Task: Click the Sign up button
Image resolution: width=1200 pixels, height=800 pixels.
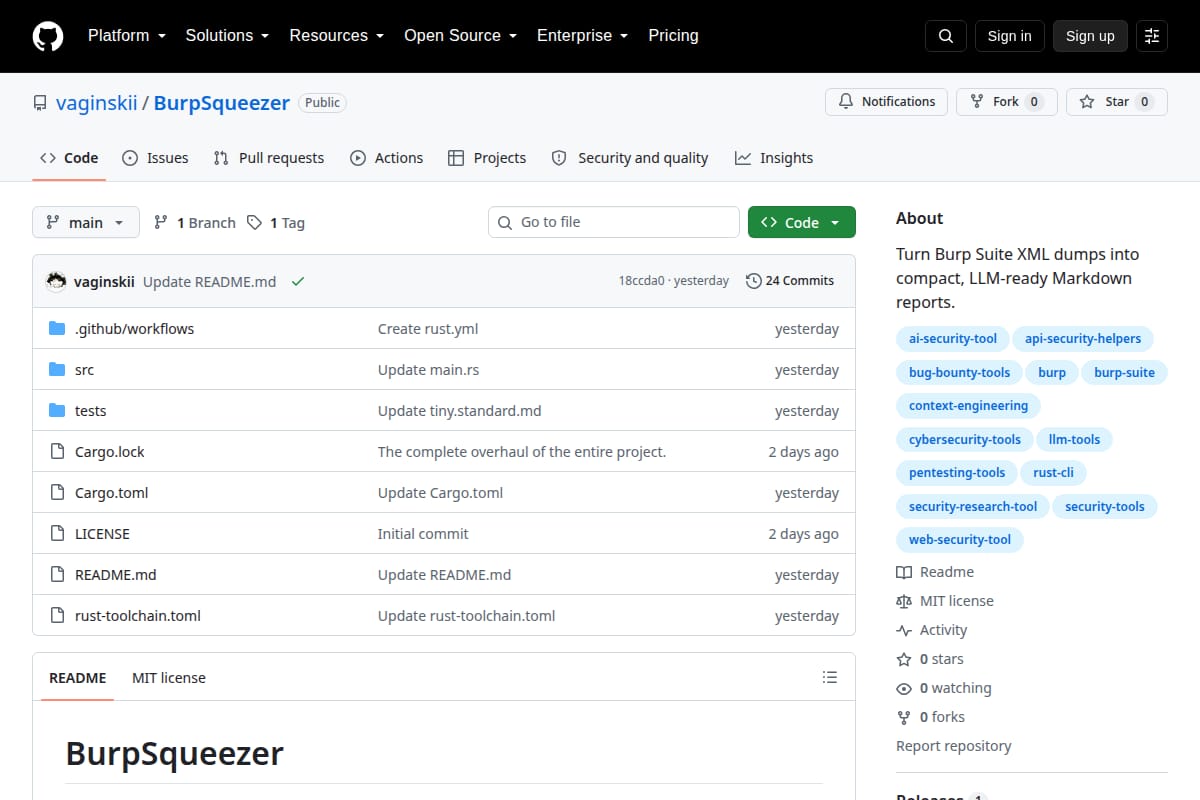Action: [1090, 36]
